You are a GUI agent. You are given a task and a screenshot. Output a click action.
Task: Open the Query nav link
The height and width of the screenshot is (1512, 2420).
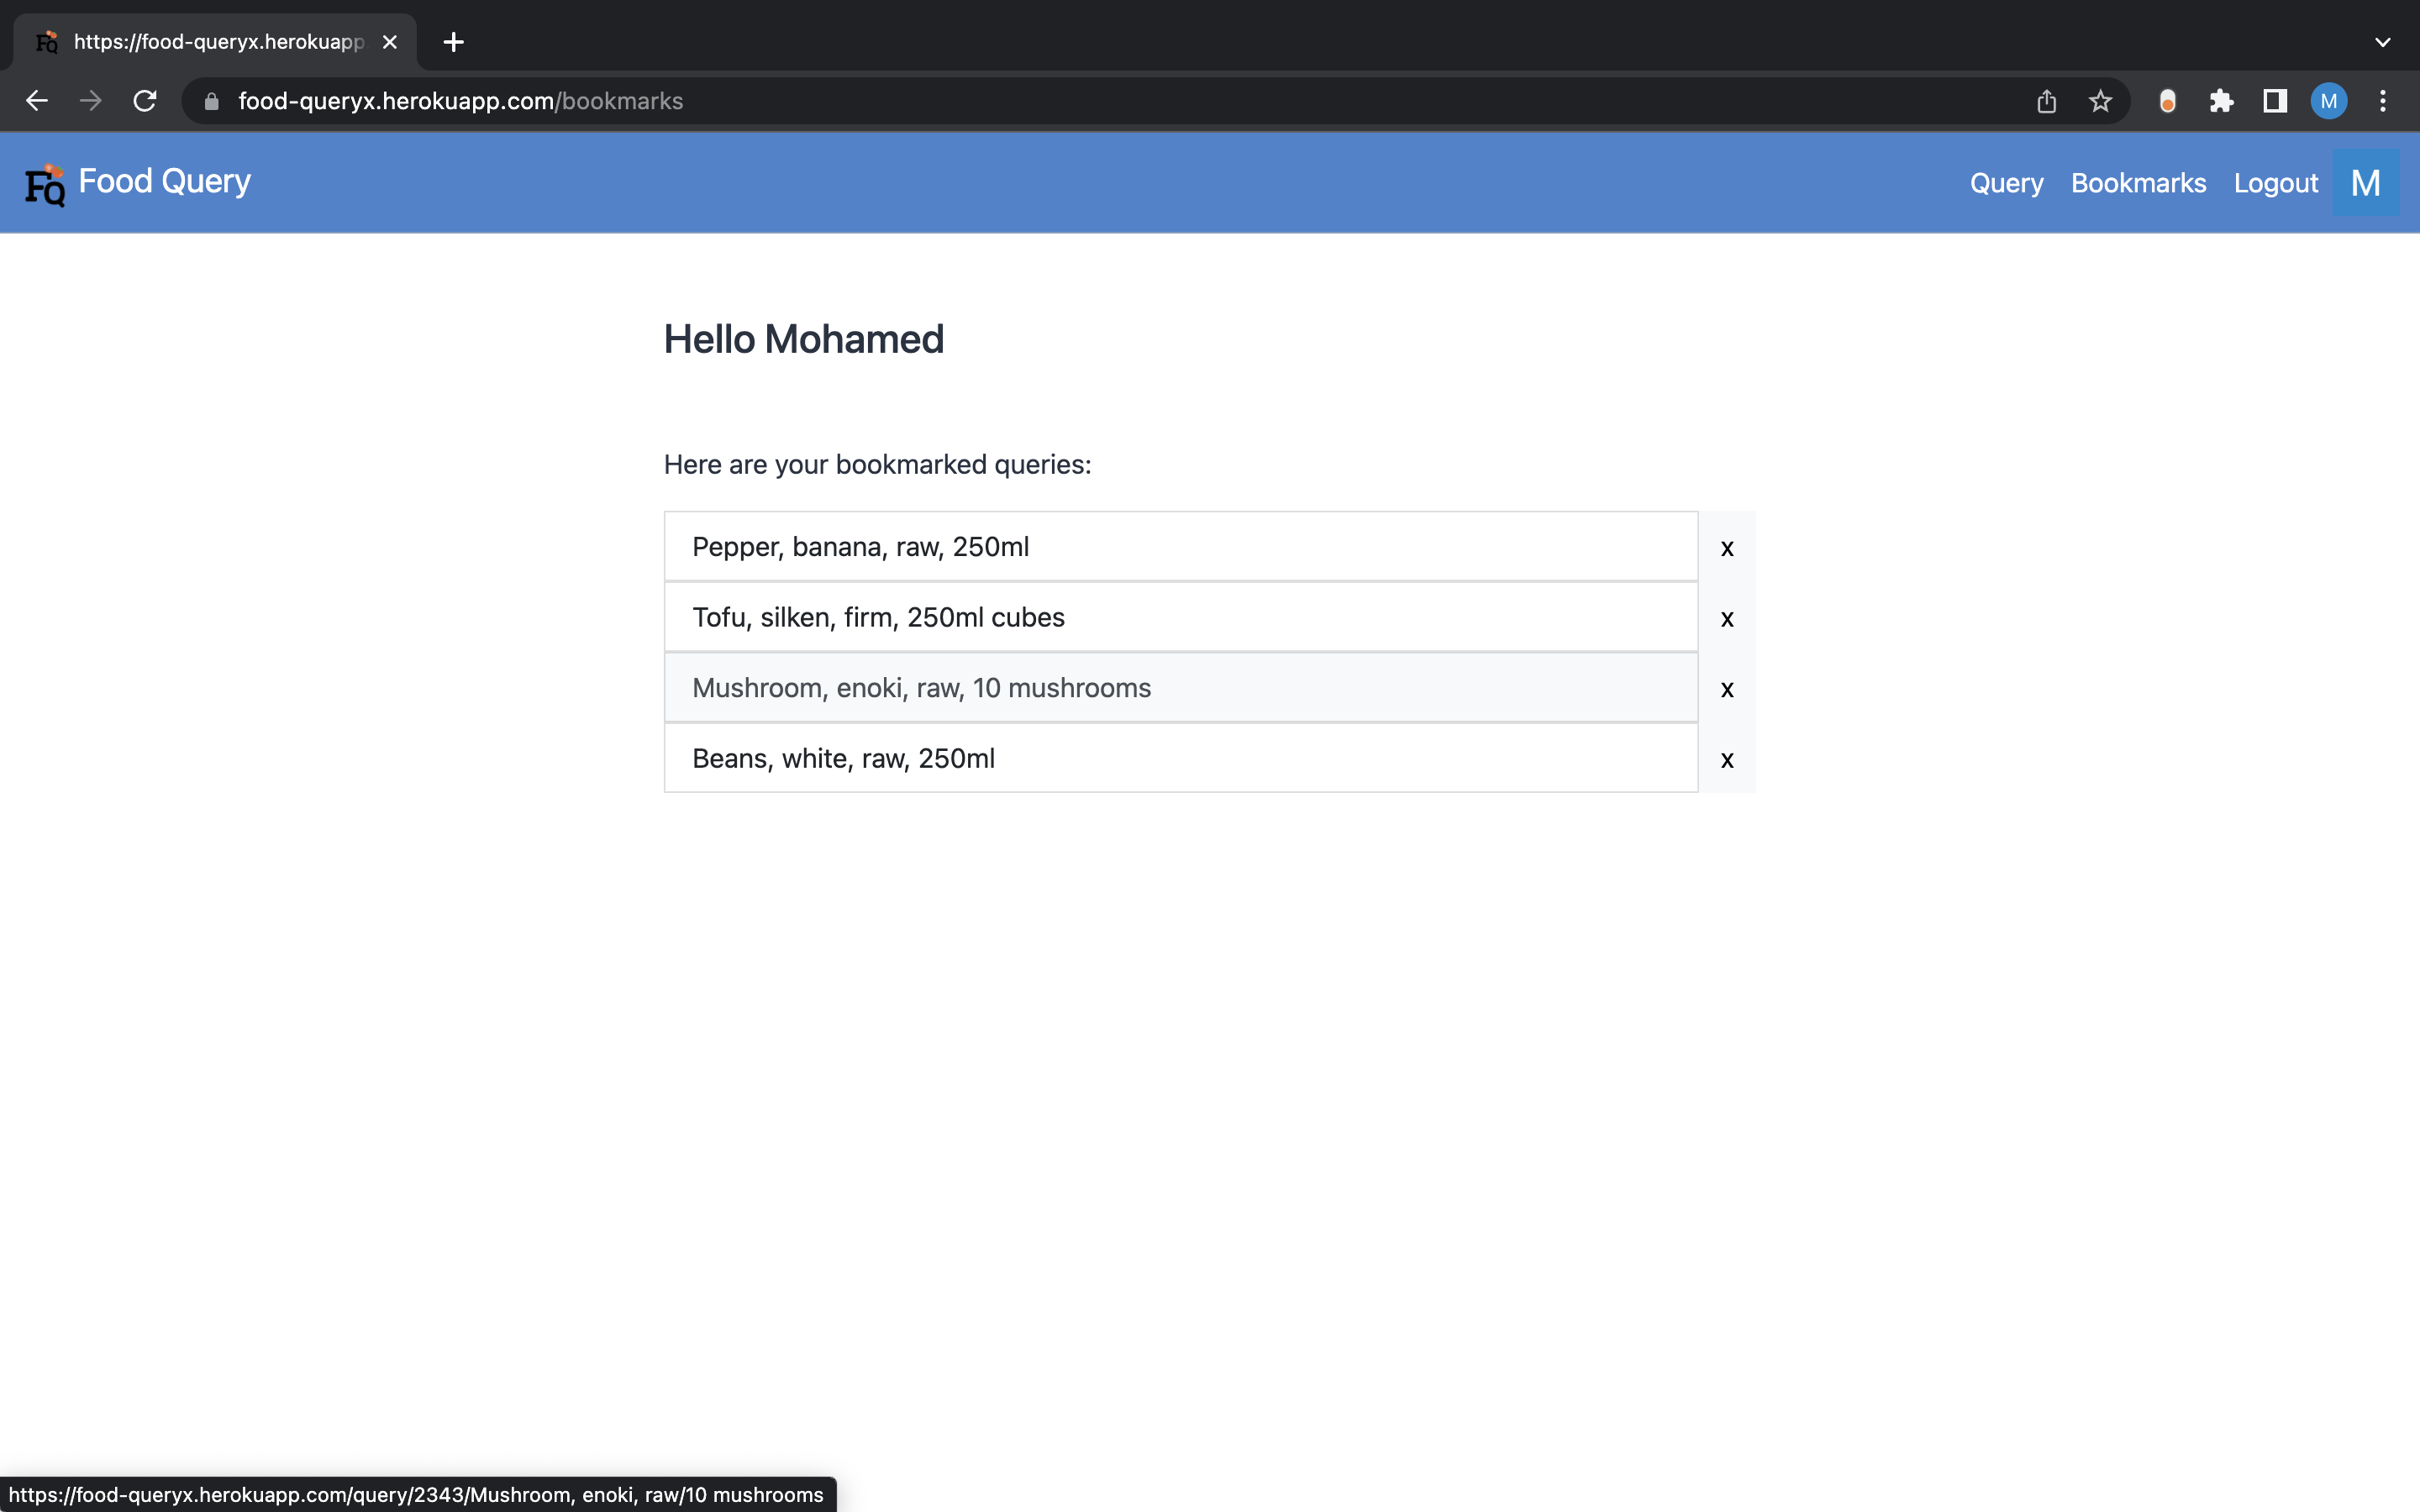tap(2006, 183)
